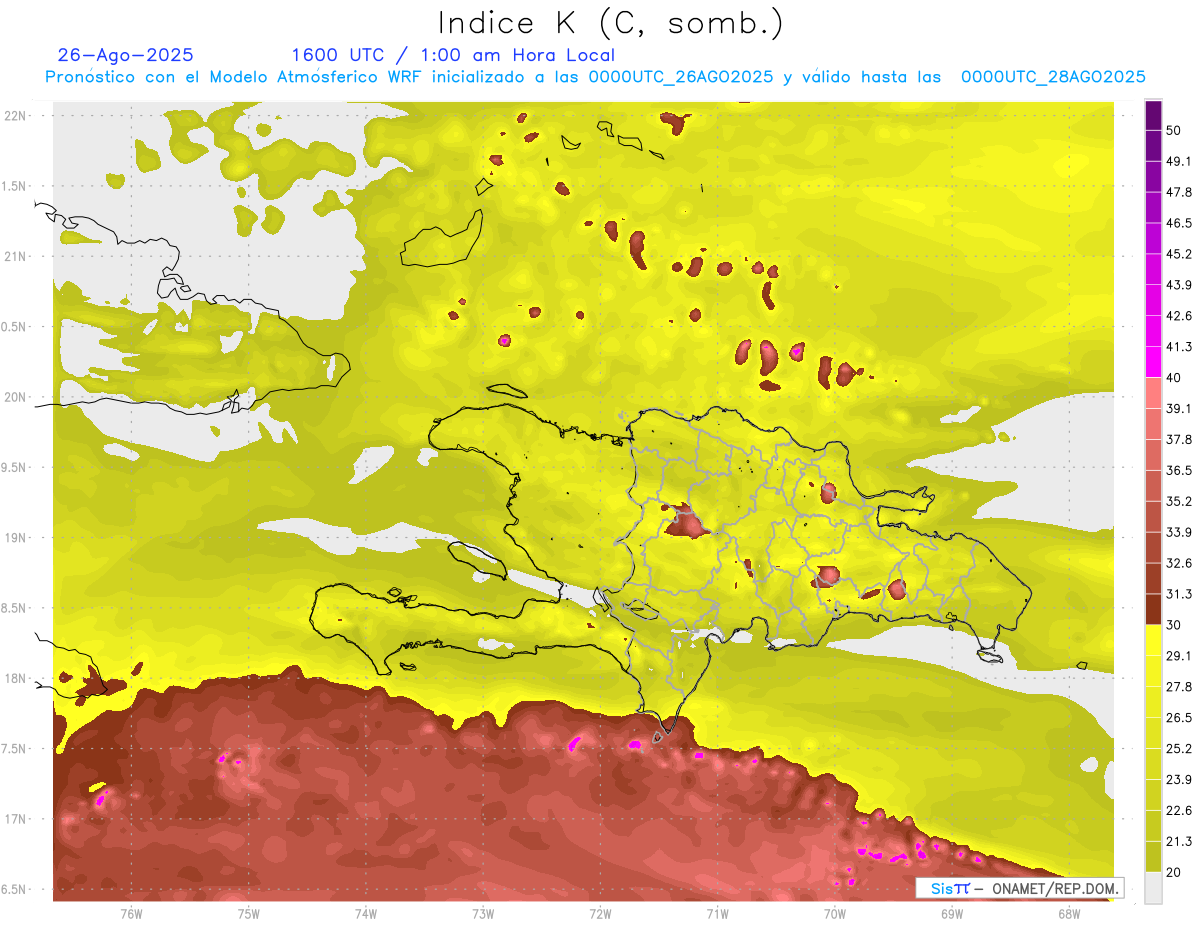This screenshot has height=927, width=1200.
Task: Click the '19N' latitude axis label
Action: (x=16, y=537)
